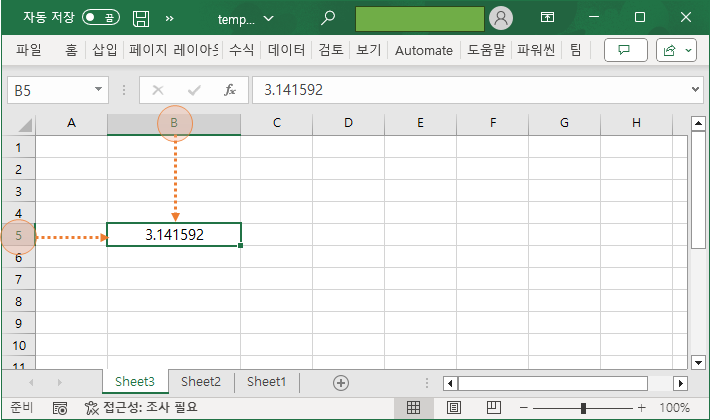Click the macro recording status bar icon
This screenshot has height=420, width=710.
click(60, 408)
